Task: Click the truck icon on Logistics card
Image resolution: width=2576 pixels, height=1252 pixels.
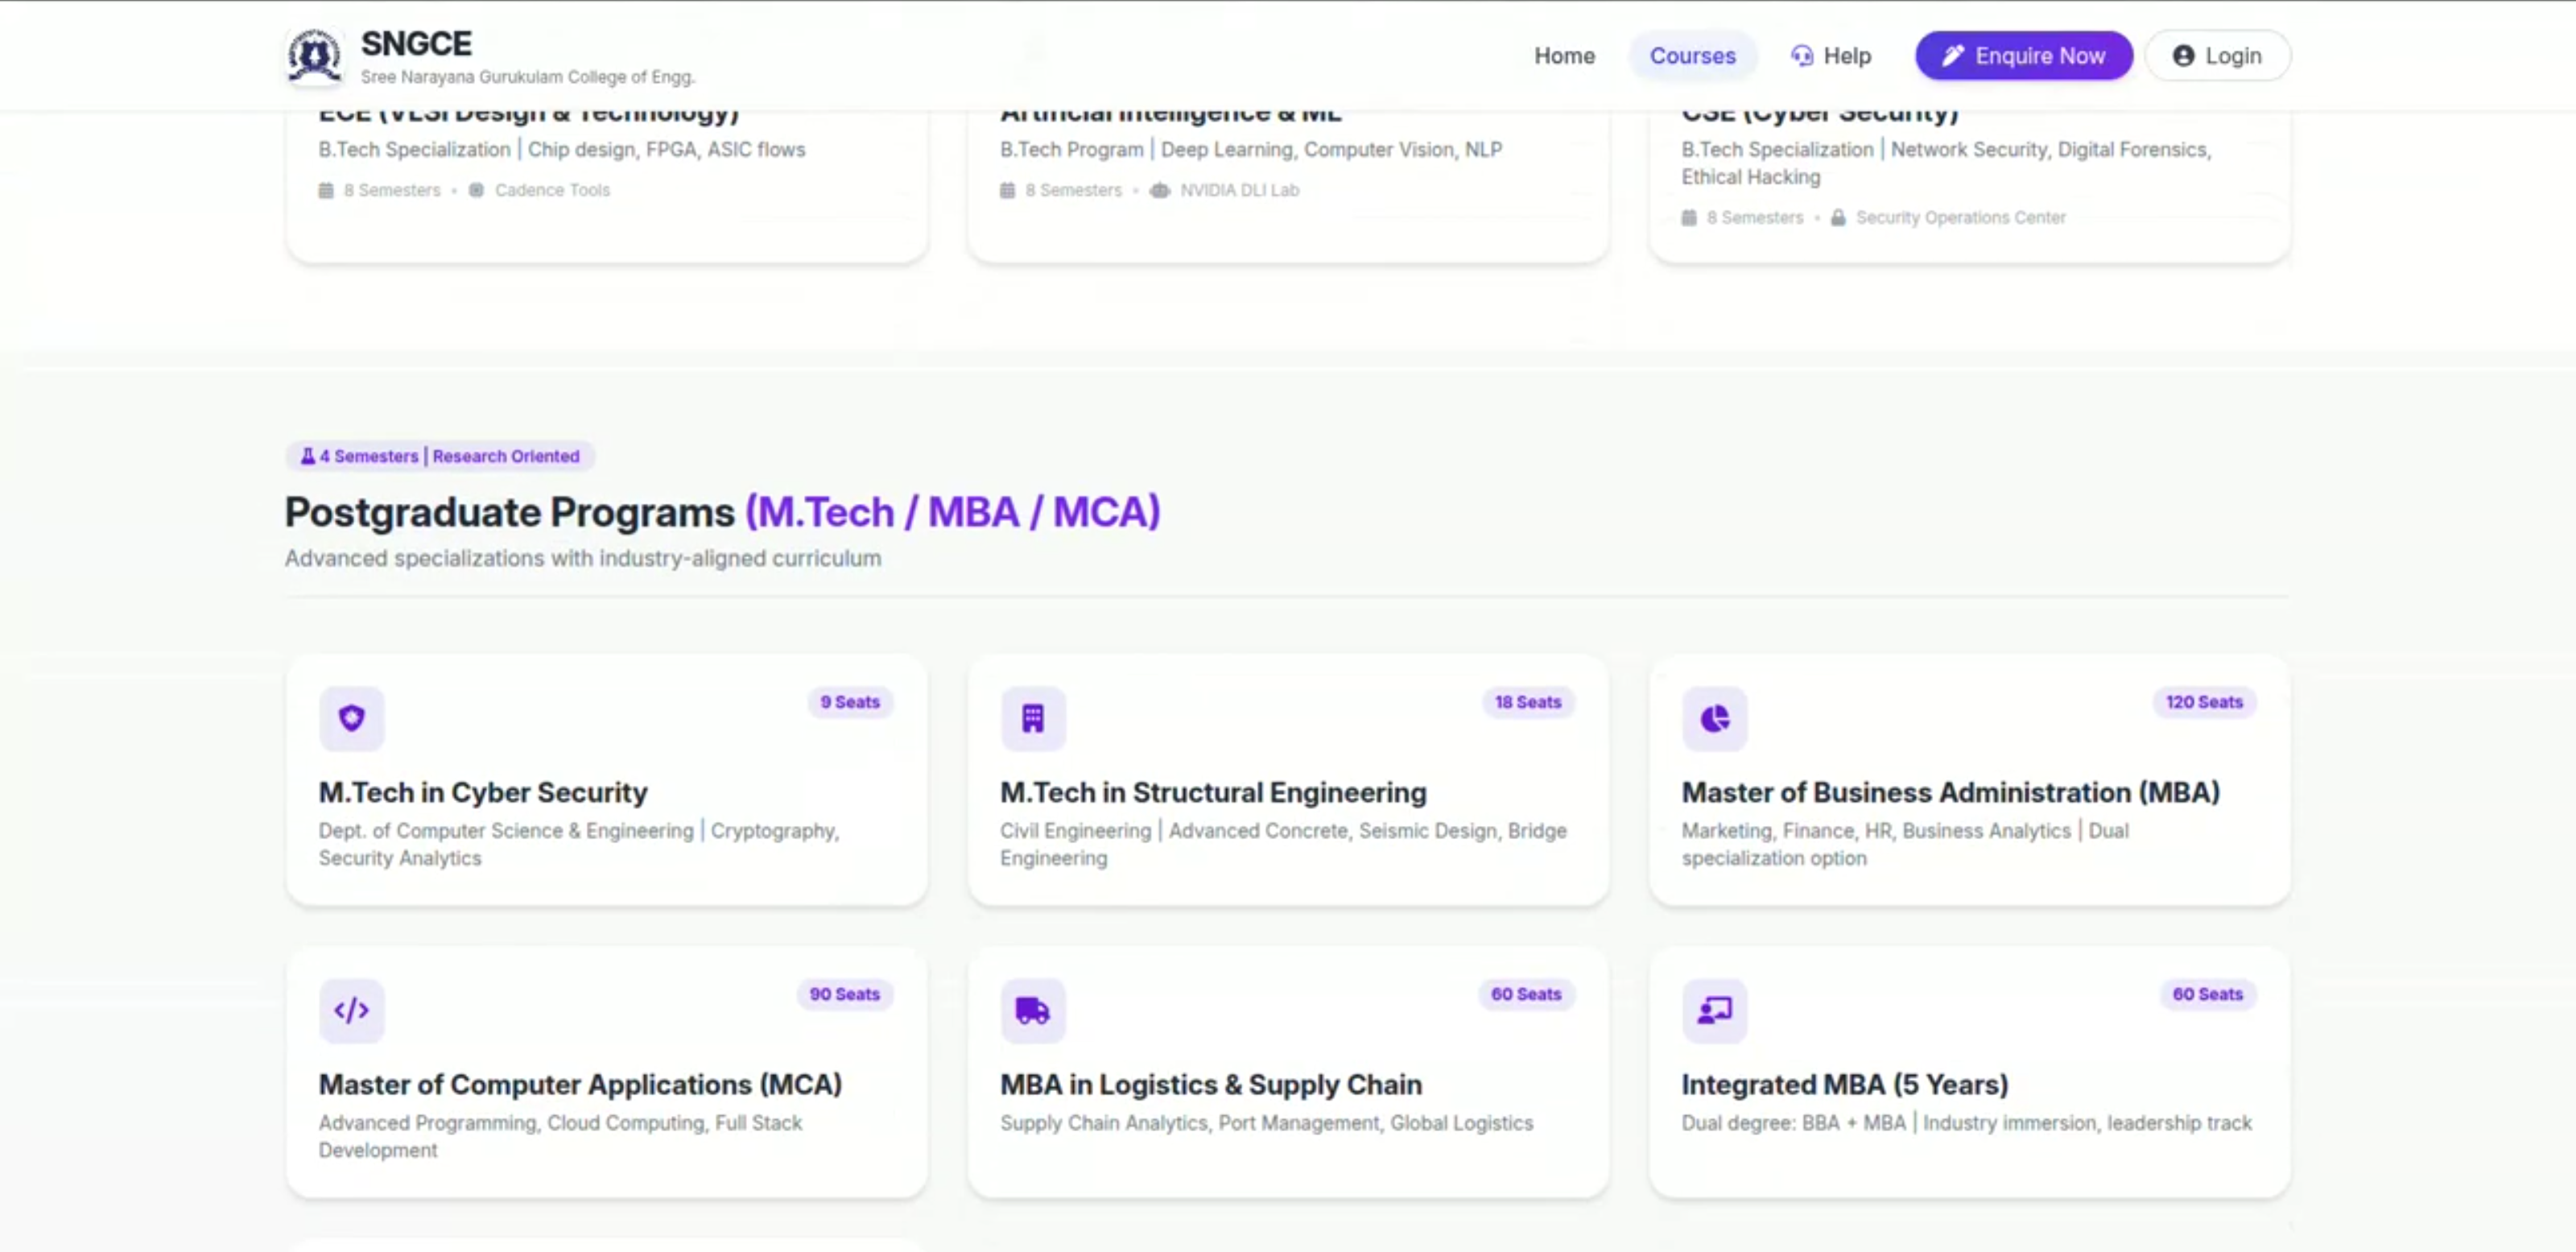Action: [x=1033, y=1010]
